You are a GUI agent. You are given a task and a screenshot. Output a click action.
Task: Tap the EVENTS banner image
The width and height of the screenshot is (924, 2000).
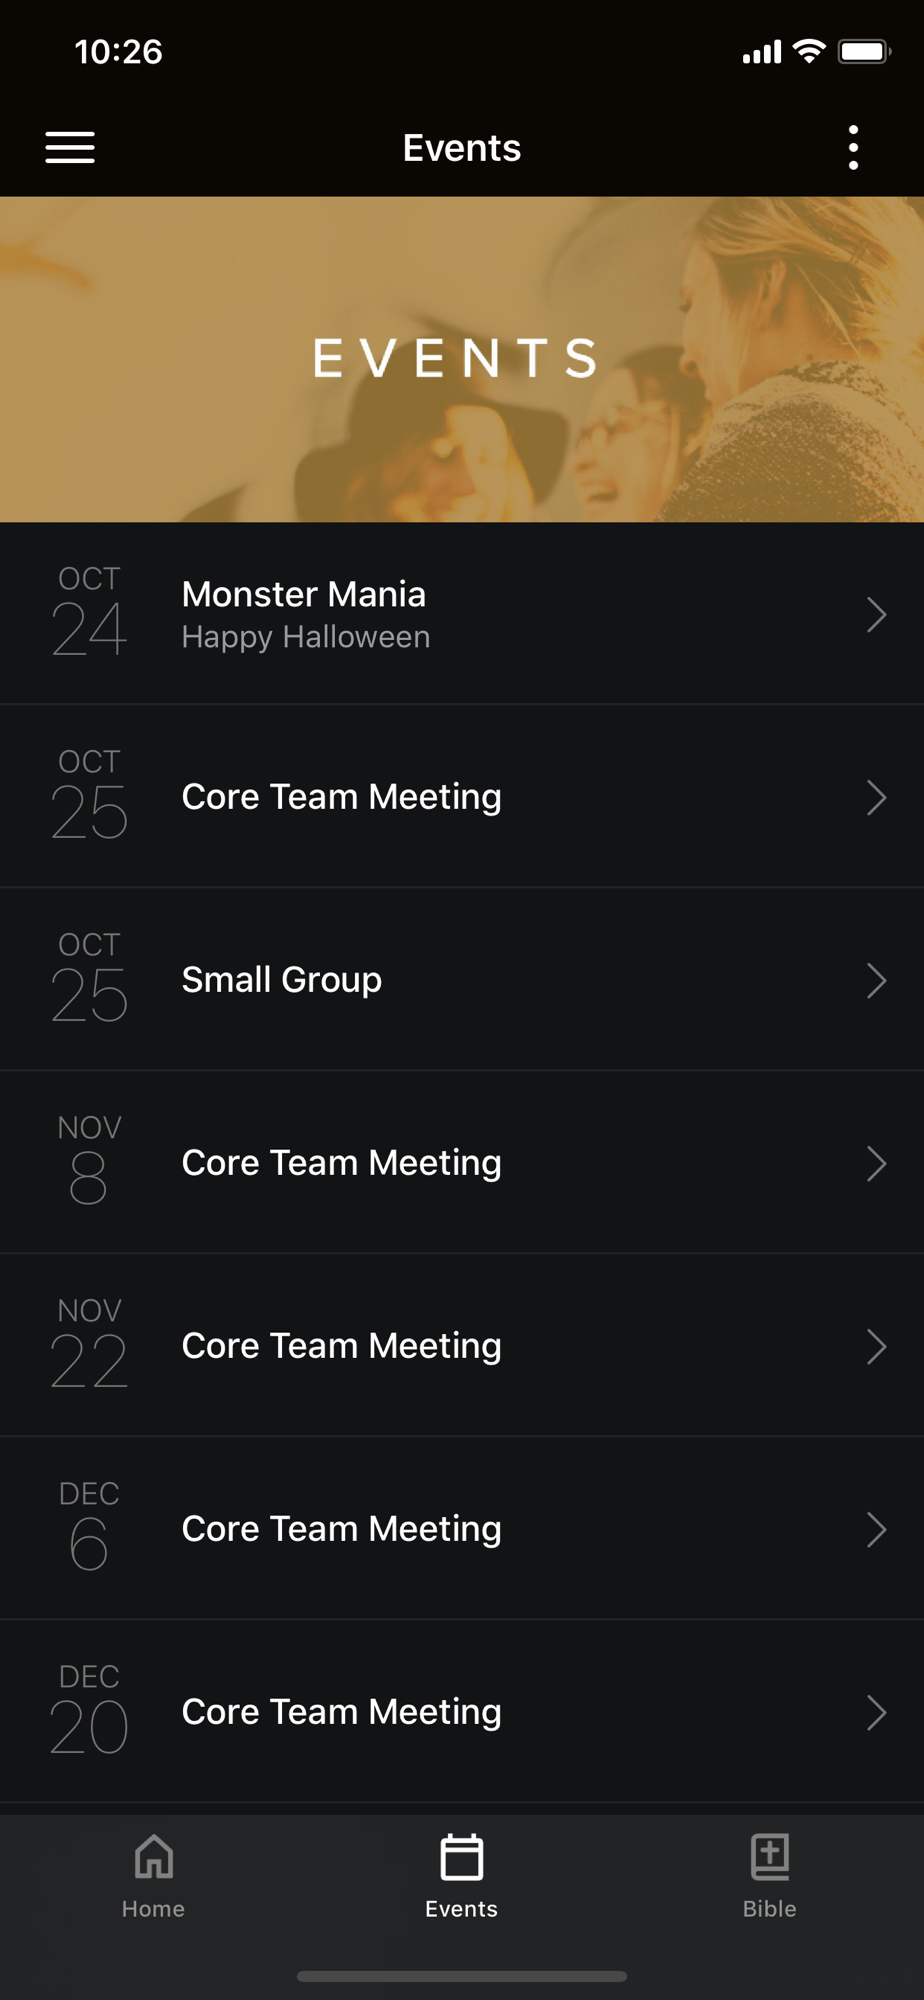[462, 359]
